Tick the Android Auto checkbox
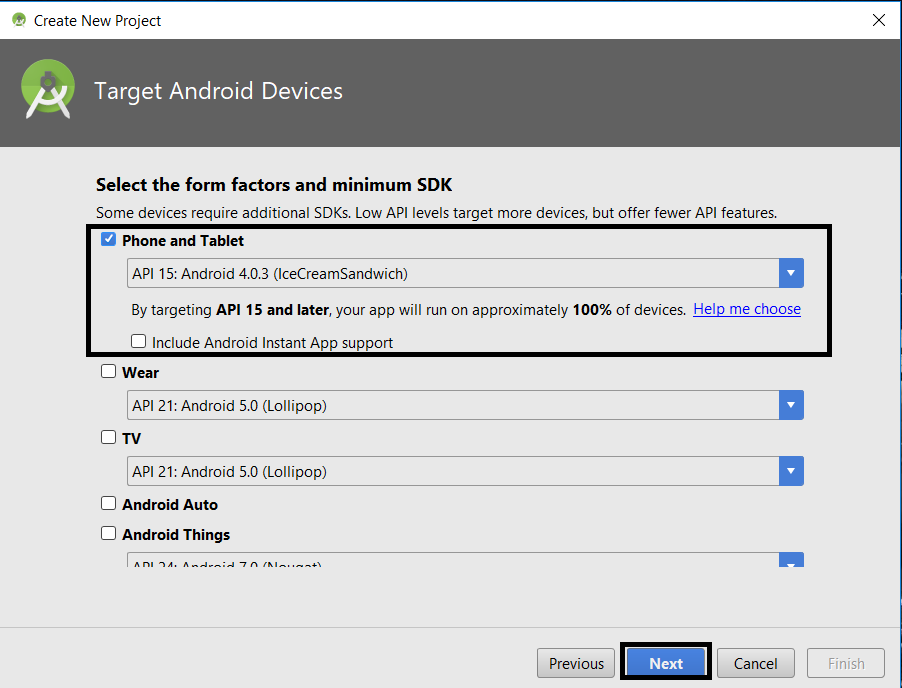Screen dimensions: 902x688 point(109,504)
